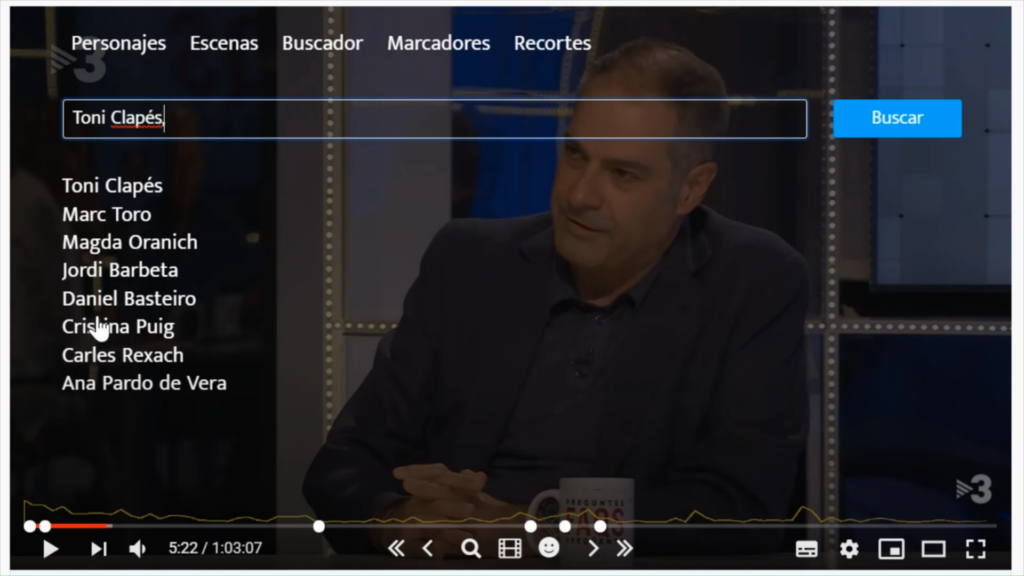Screen dimensions: 1024x576
Task: Click the Buscar button
Action: tap(897, 118)
